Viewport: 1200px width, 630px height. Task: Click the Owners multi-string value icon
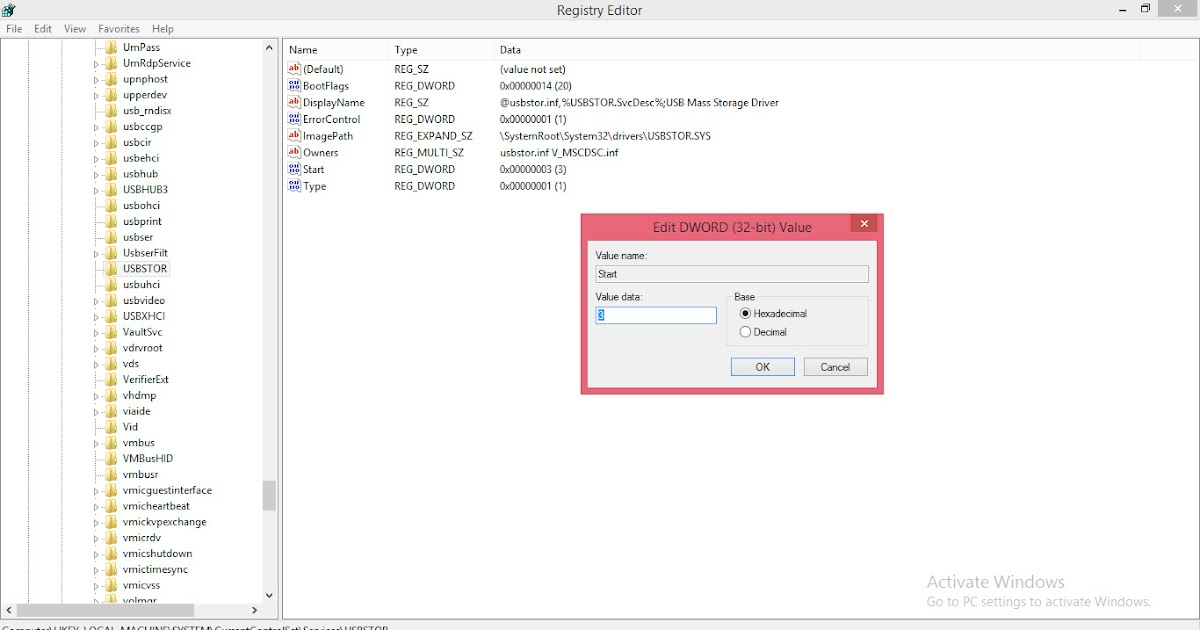[293, 152]
